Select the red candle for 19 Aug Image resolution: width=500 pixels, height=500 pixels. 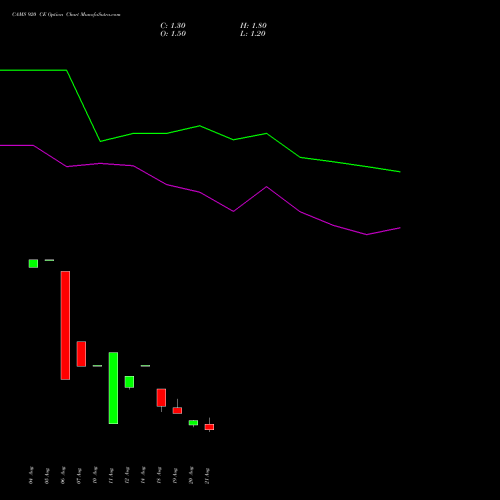click(x=177, y=410)
